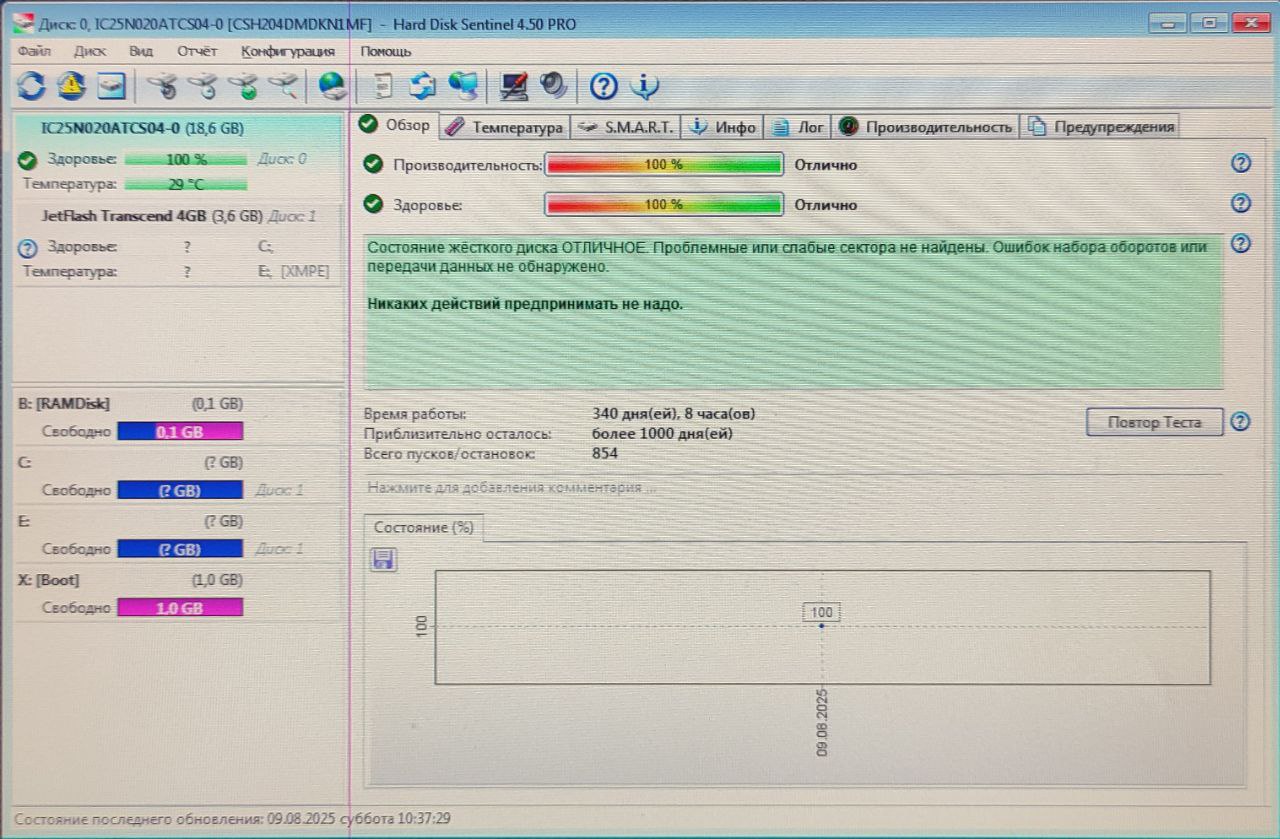Open the Конфигурация menu
The width and height of the screenshot is (1280, 839).
(x=288, y=51)
